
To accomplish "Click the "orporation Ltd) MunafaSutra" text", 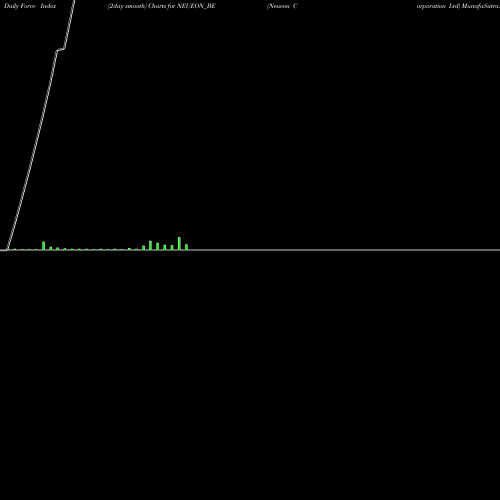I will [x=458, y=6].
